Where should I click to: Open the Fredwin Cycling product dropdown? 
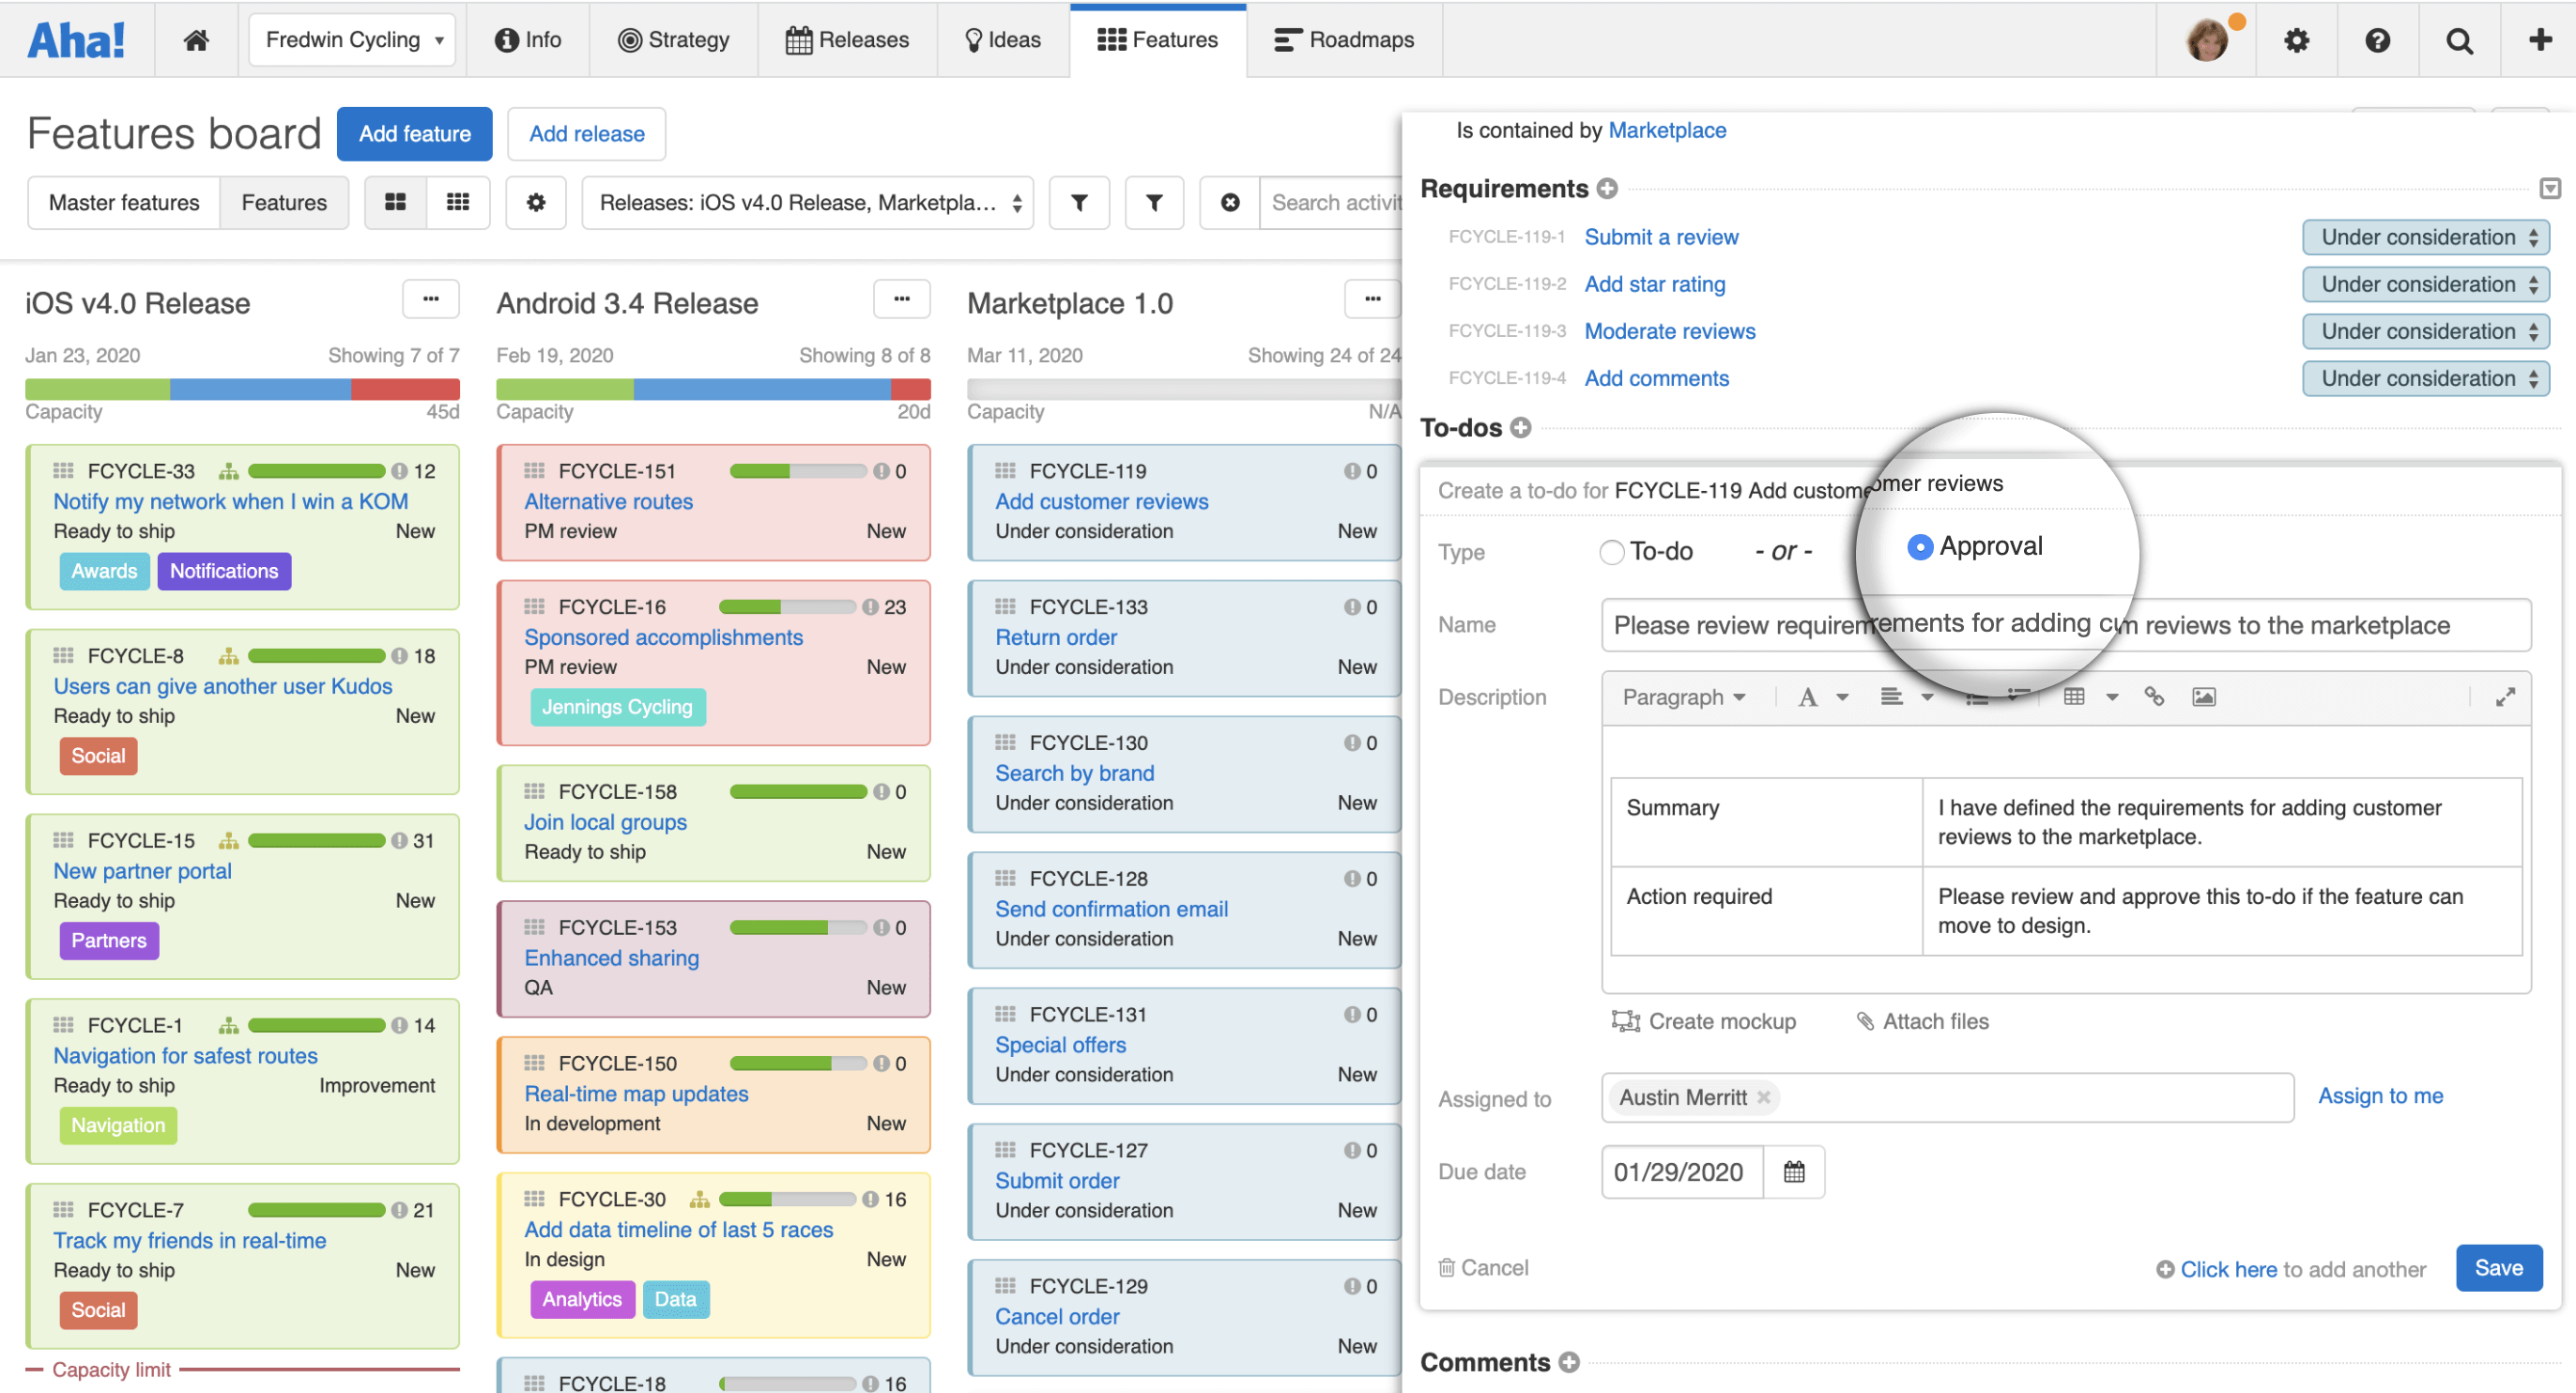(x=351, y=39)
